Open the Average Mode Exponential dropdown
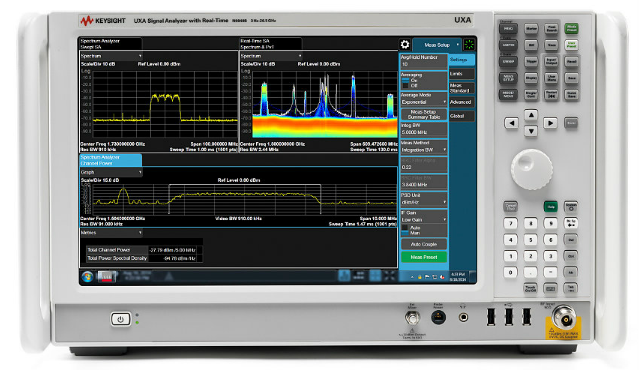Image resolution: width=643 pixels, height=371 pixels. 424,102
